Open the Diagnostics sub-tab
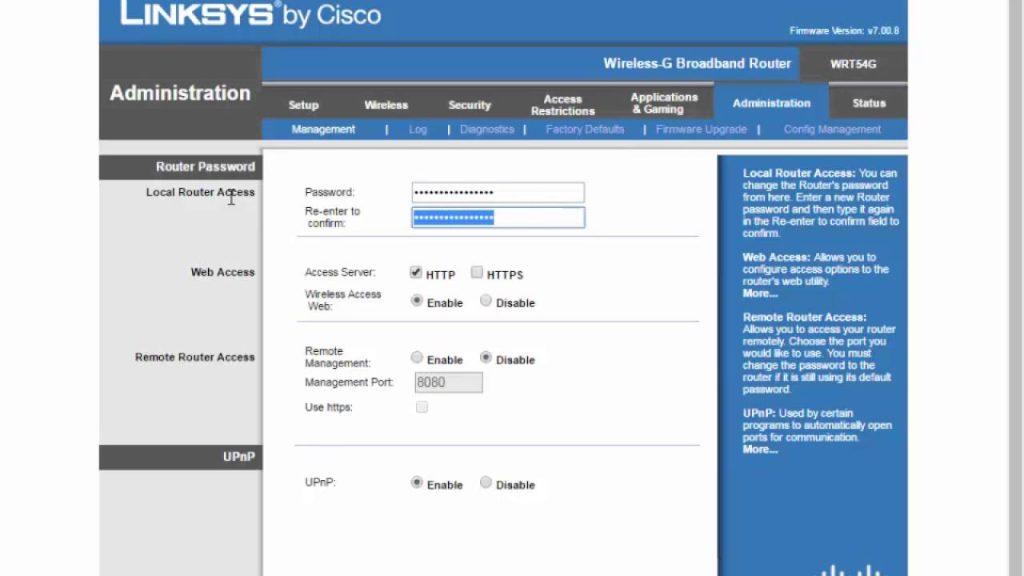Screen dimensions: 1024x576 [487, 129]
